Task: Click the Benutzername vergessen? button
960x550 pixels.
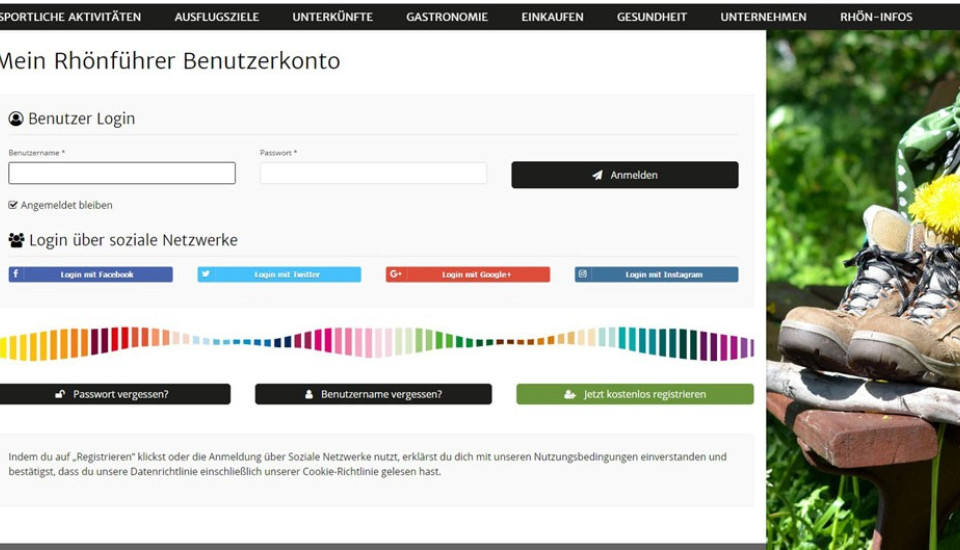Action: [373, 394]
